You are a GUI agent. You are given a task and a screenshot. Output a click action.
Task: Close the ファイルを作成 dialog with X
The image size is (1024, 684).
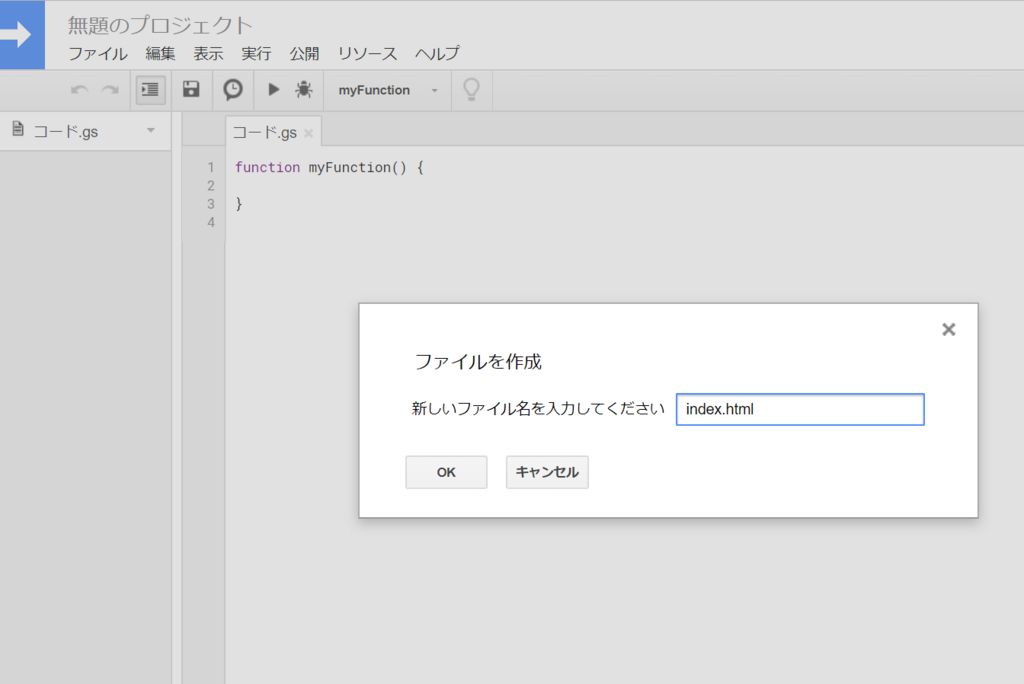point(949,329)
